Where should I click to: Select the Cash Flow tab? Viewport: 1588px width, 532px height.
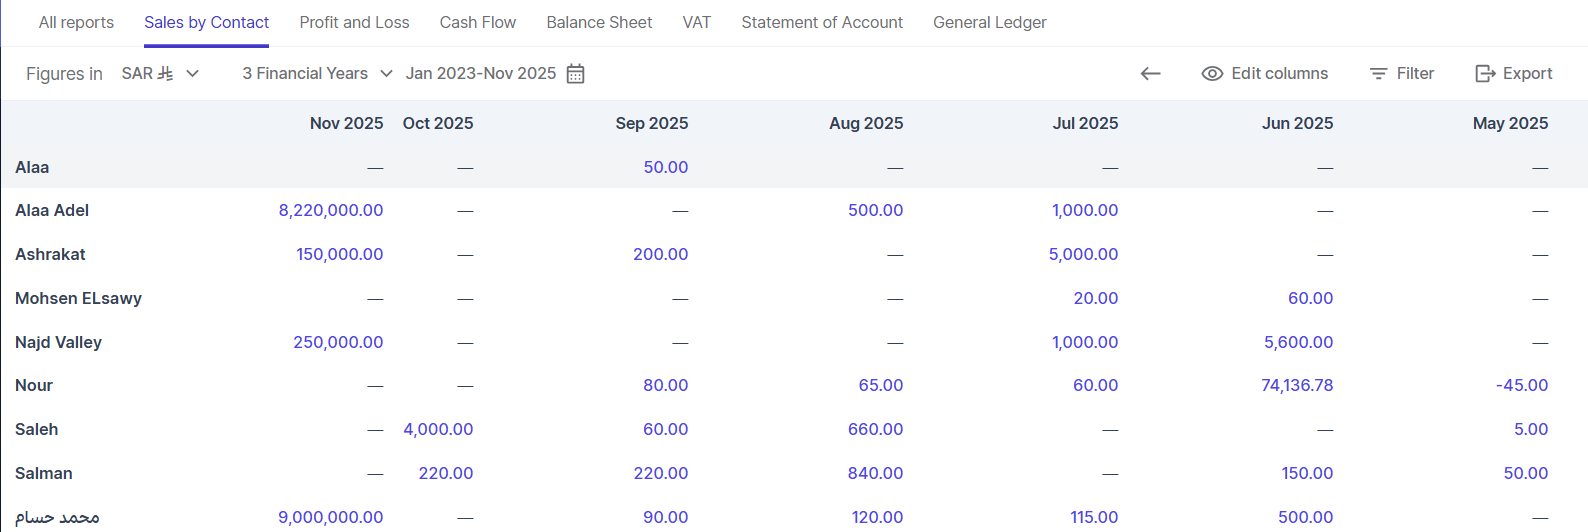(478, 22)
